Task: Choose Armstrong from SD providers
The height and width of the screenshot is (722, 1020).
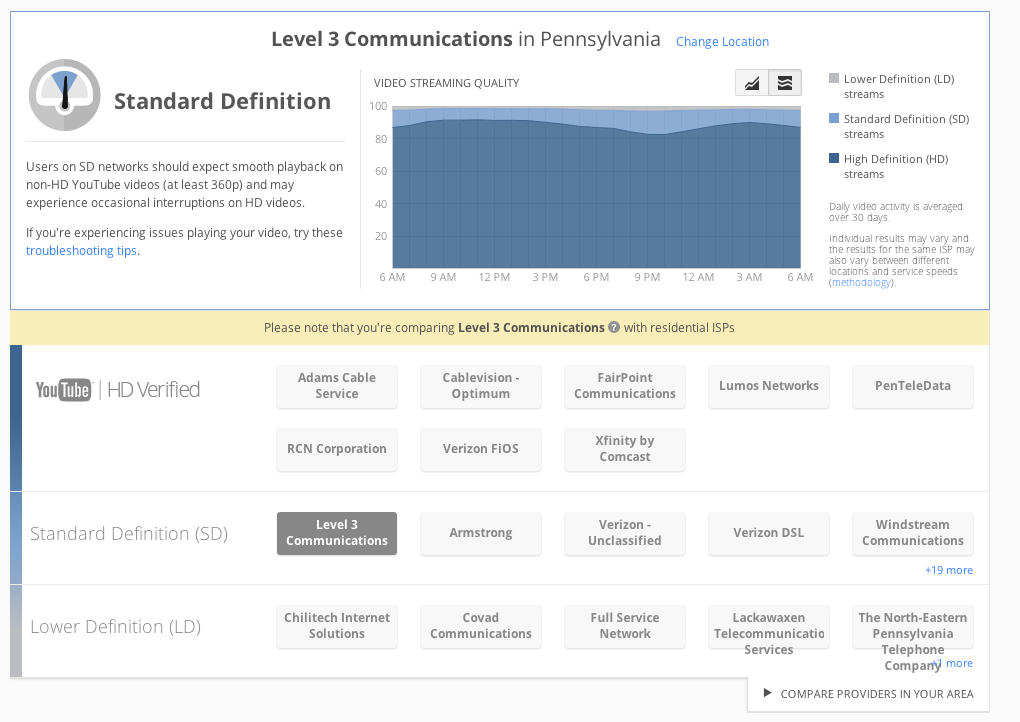Action: tap(481, 533)
